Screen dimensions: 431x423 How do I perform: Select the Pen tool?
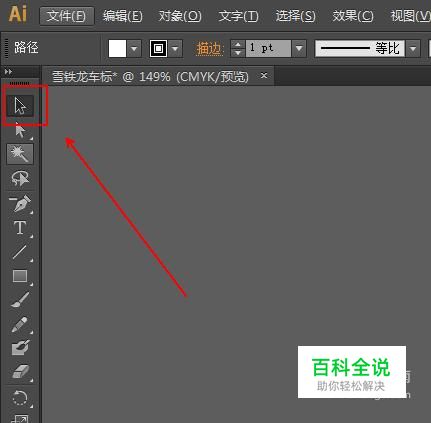[x=20, y=203]
